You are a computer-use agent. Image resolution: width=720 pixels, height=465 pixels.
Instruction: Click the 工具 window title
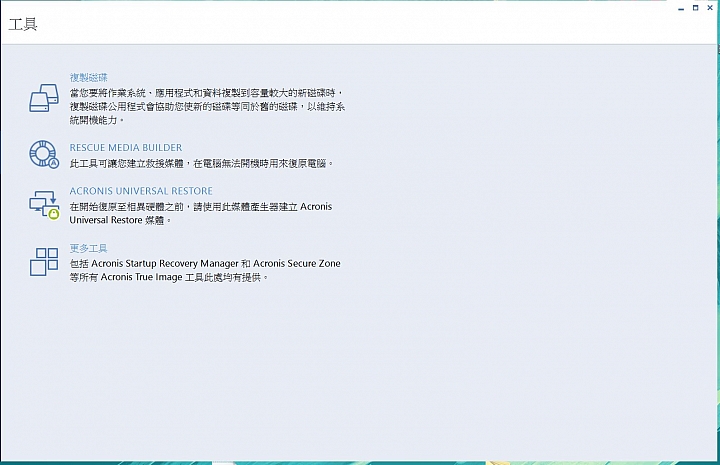23,24
